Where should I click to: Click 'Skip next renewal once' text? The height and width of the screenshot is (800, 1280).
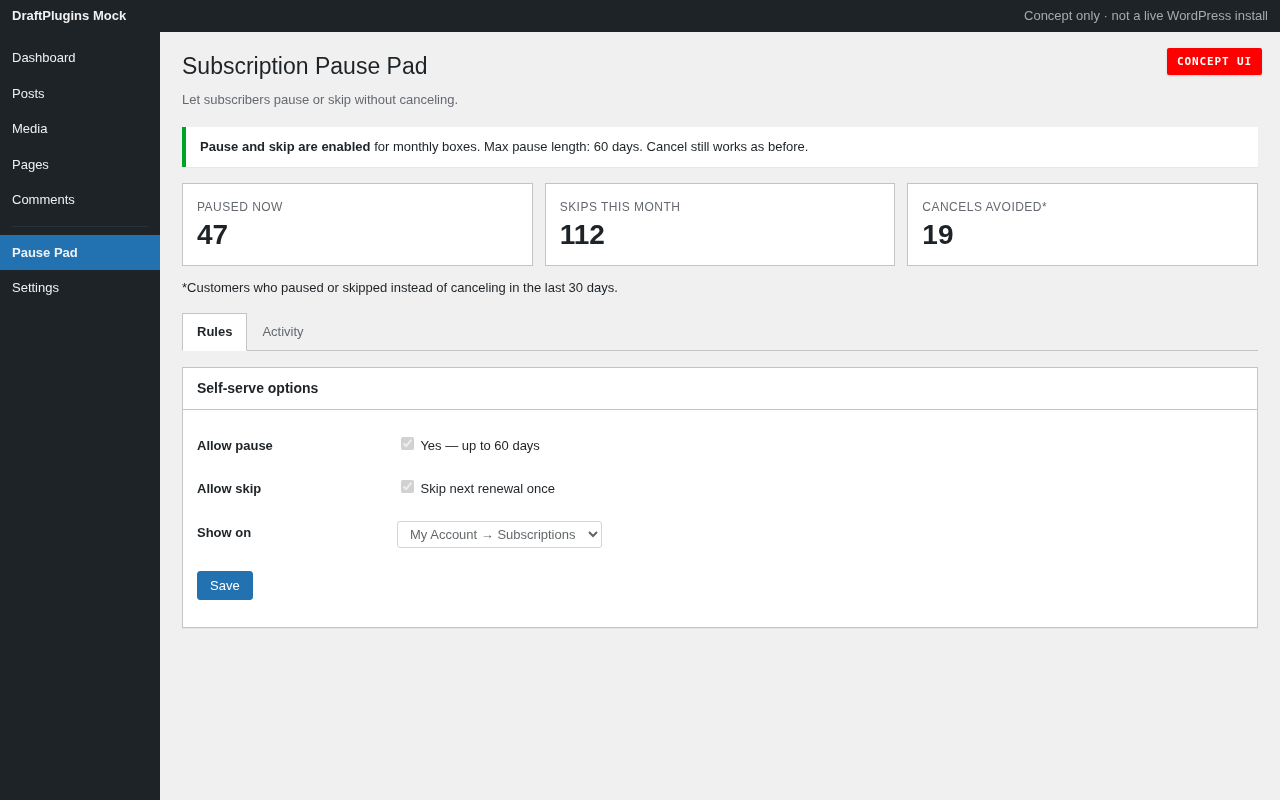(x=488, y=489)
